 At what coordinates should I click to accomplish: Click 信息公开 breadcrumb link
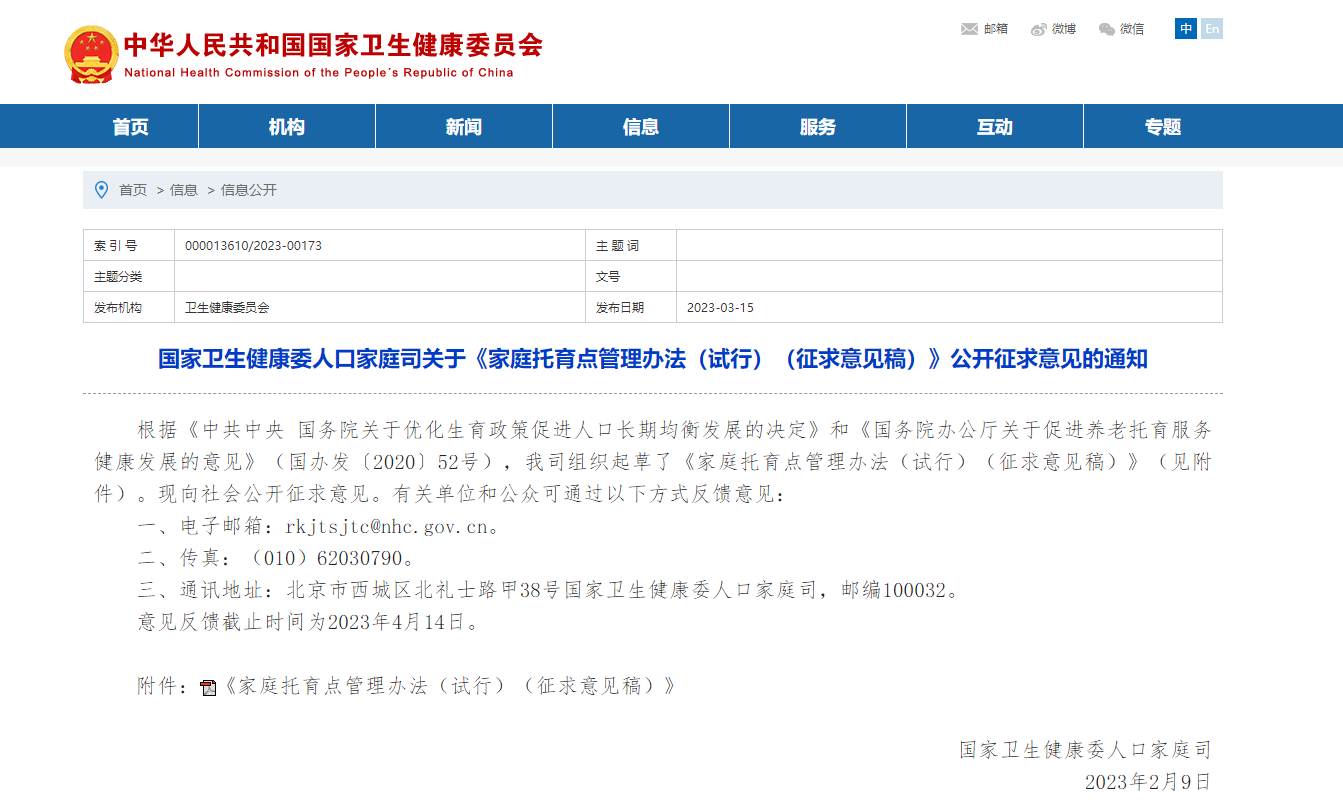coord(249,190)
